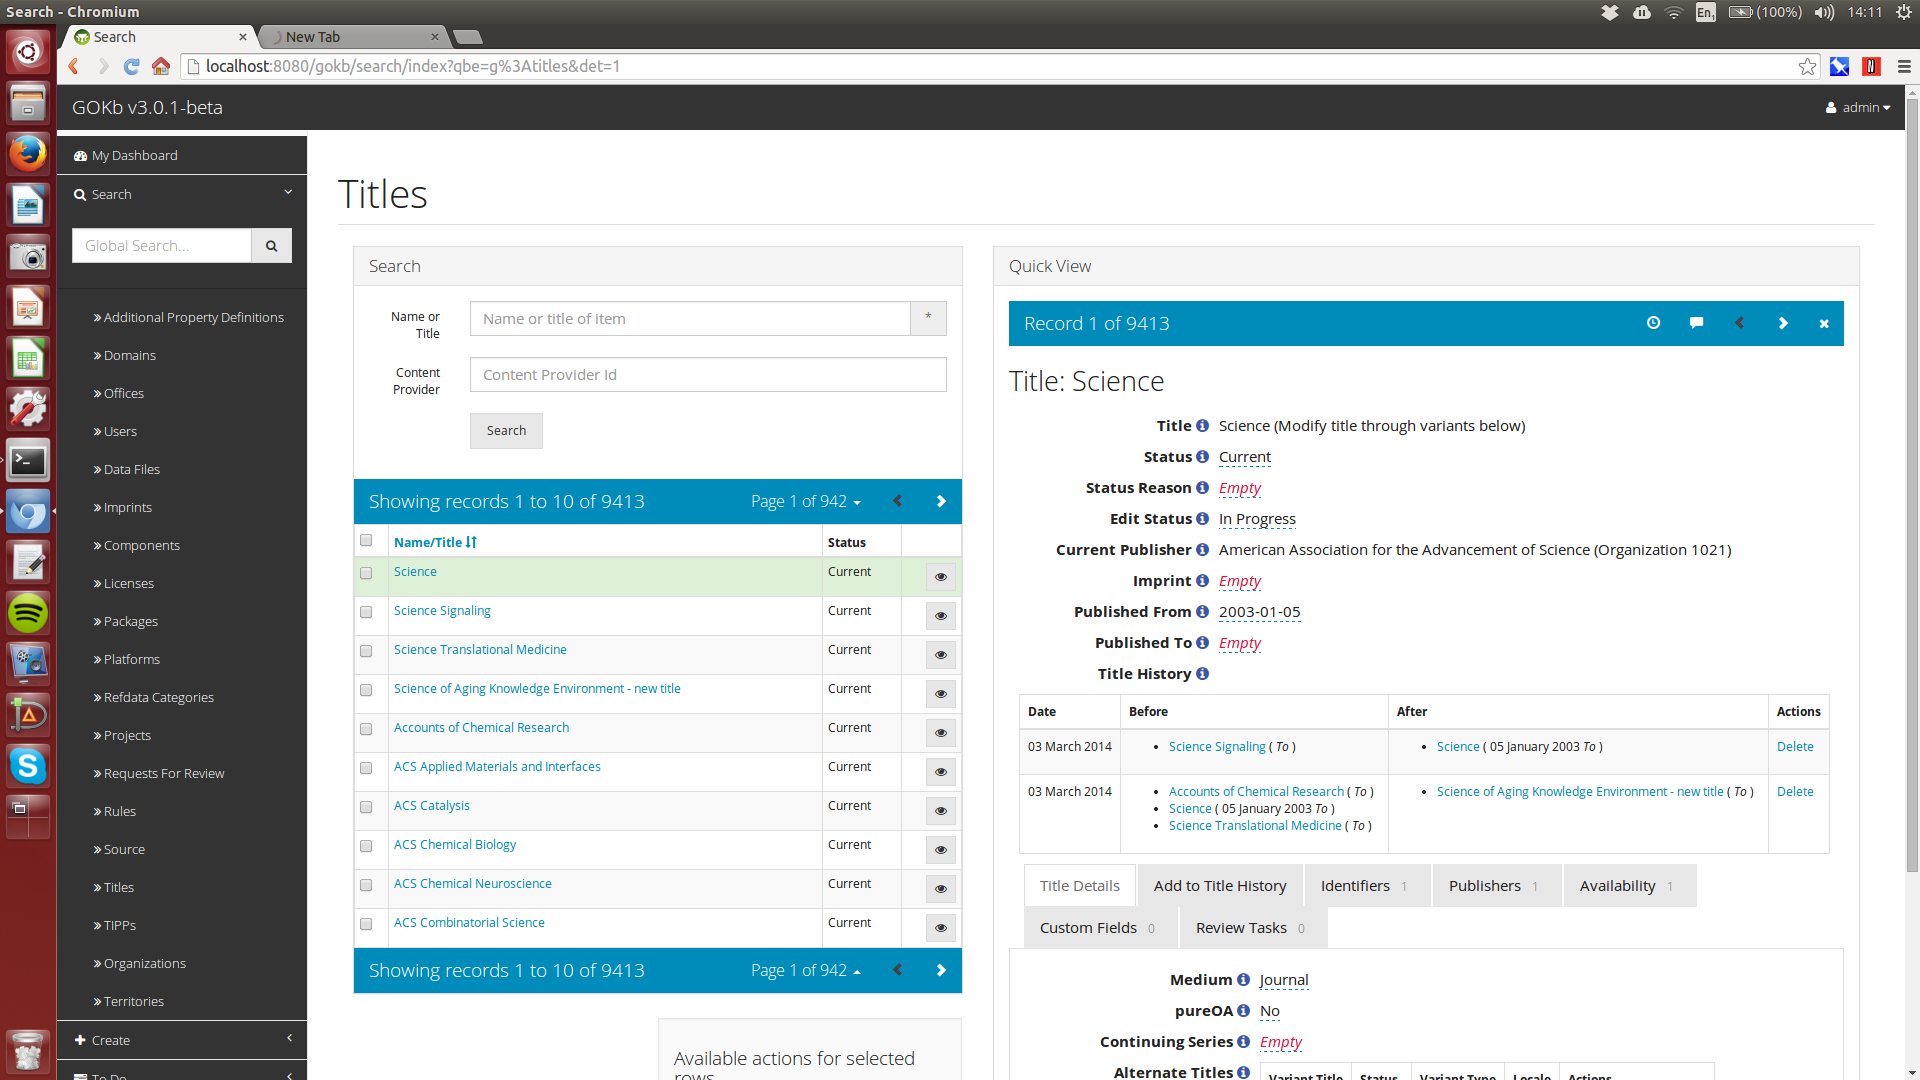Toggle checkbox for ACS Chemical Biology row
Screen dimensions: 1920x1080
pos(367,845)
